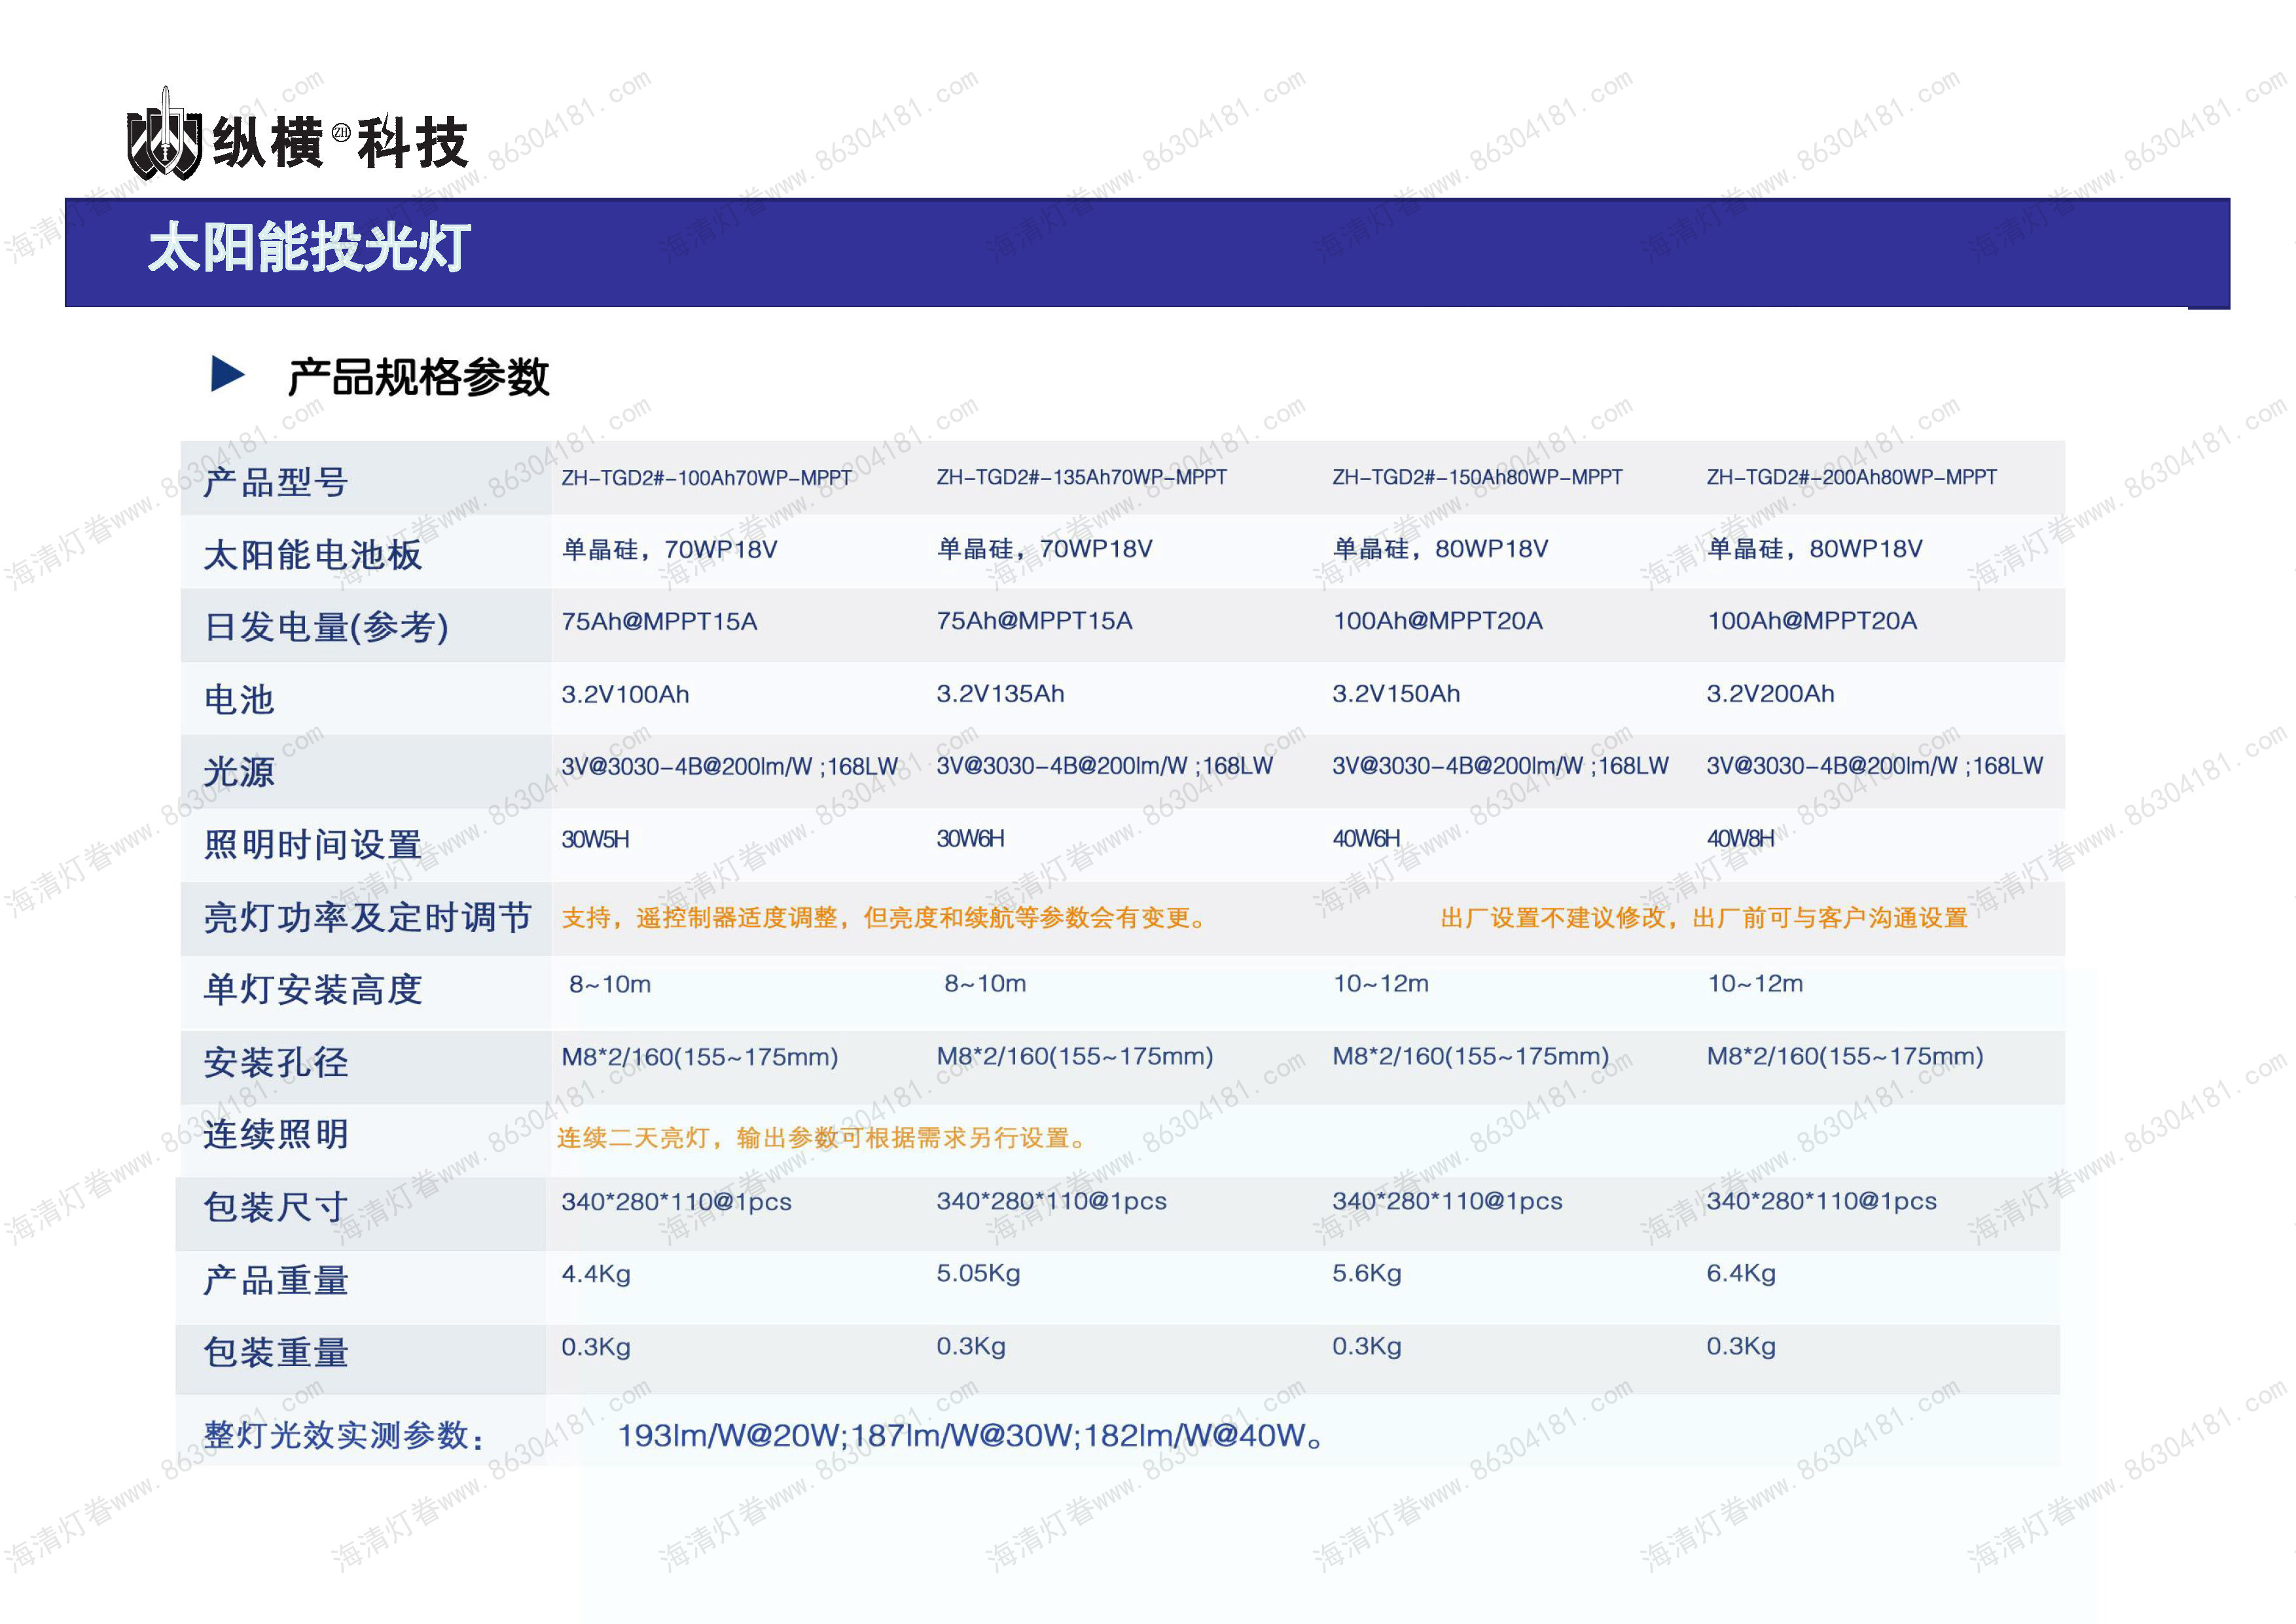Click the 3.2V200Ah battery cell
The height and width of the screenshot is (1624, 2296).
[x=1770, y=694]
